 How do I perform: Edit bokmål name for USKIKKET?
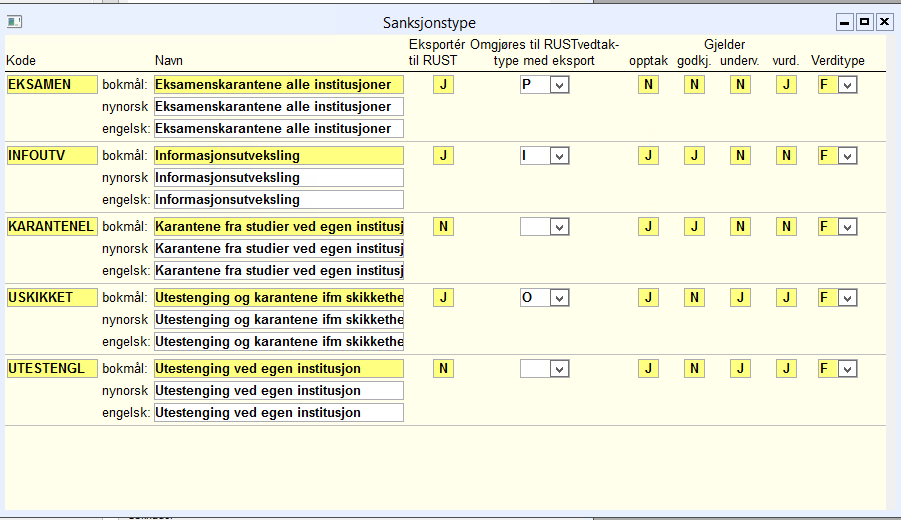point(279,298)
